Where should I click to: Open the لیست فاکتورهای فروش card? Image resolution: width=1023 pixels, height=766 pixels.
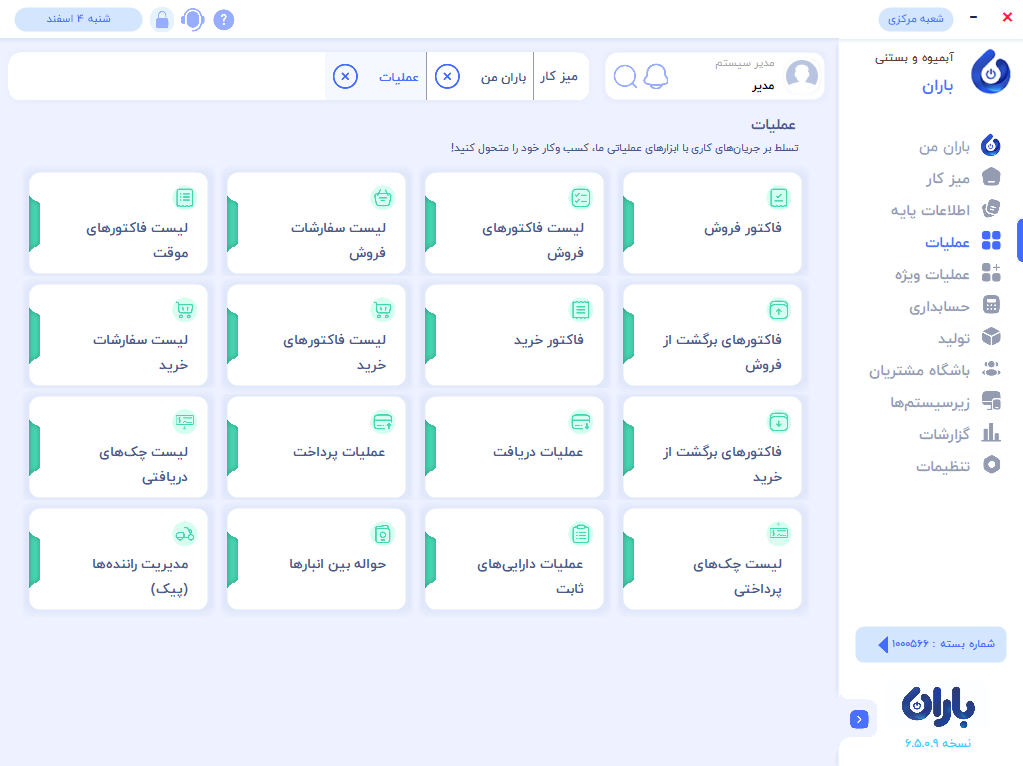(514, 223)
